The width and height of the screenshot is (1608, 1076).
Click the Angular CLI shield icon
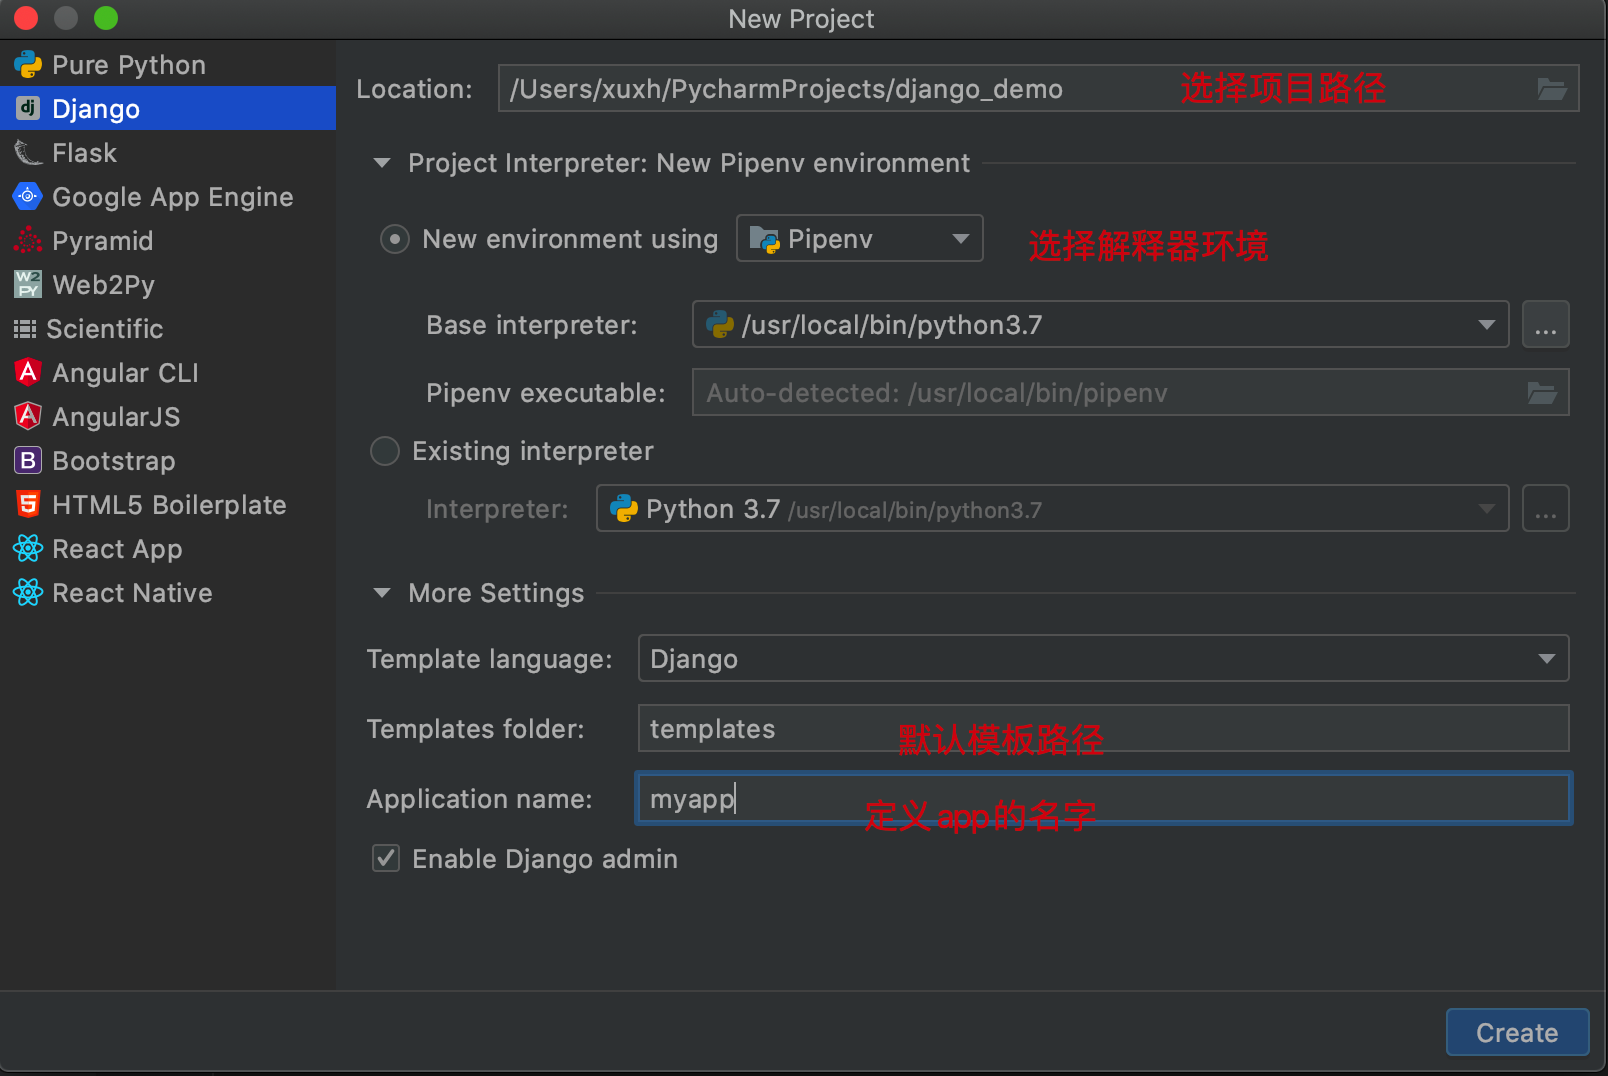pos(28,372)
